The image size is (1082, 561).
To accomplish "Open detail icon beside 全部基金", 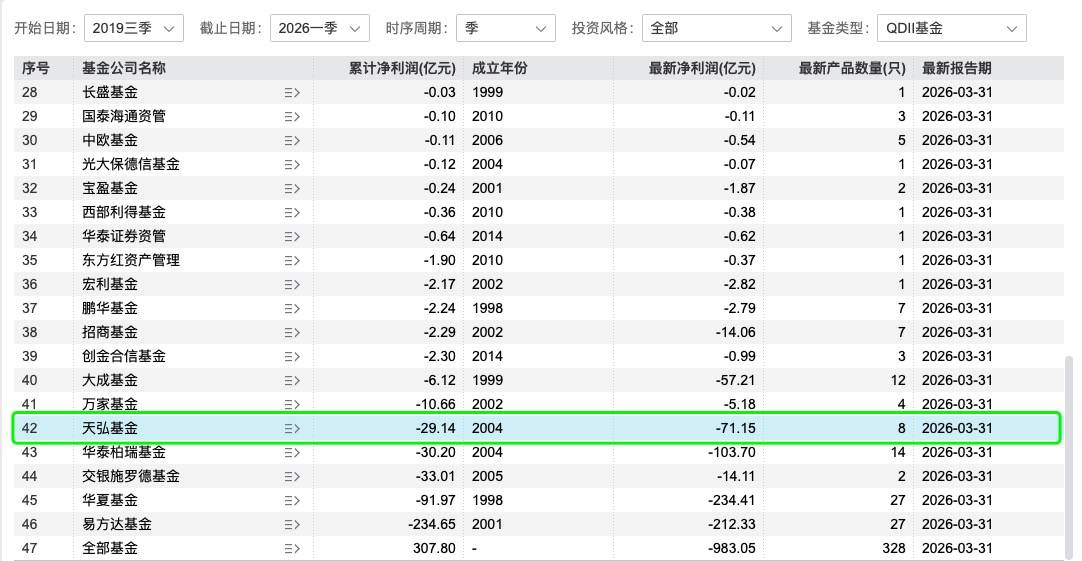I will coord(292,549).
